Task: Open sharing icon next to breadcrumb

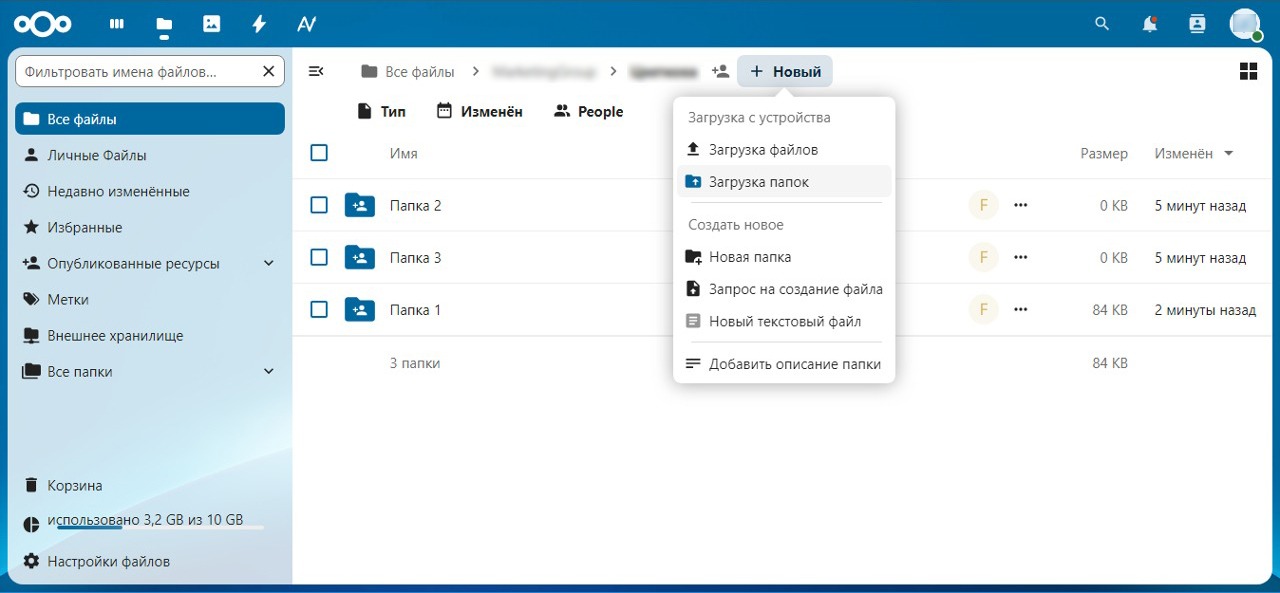Action: (x=720, y=71)
